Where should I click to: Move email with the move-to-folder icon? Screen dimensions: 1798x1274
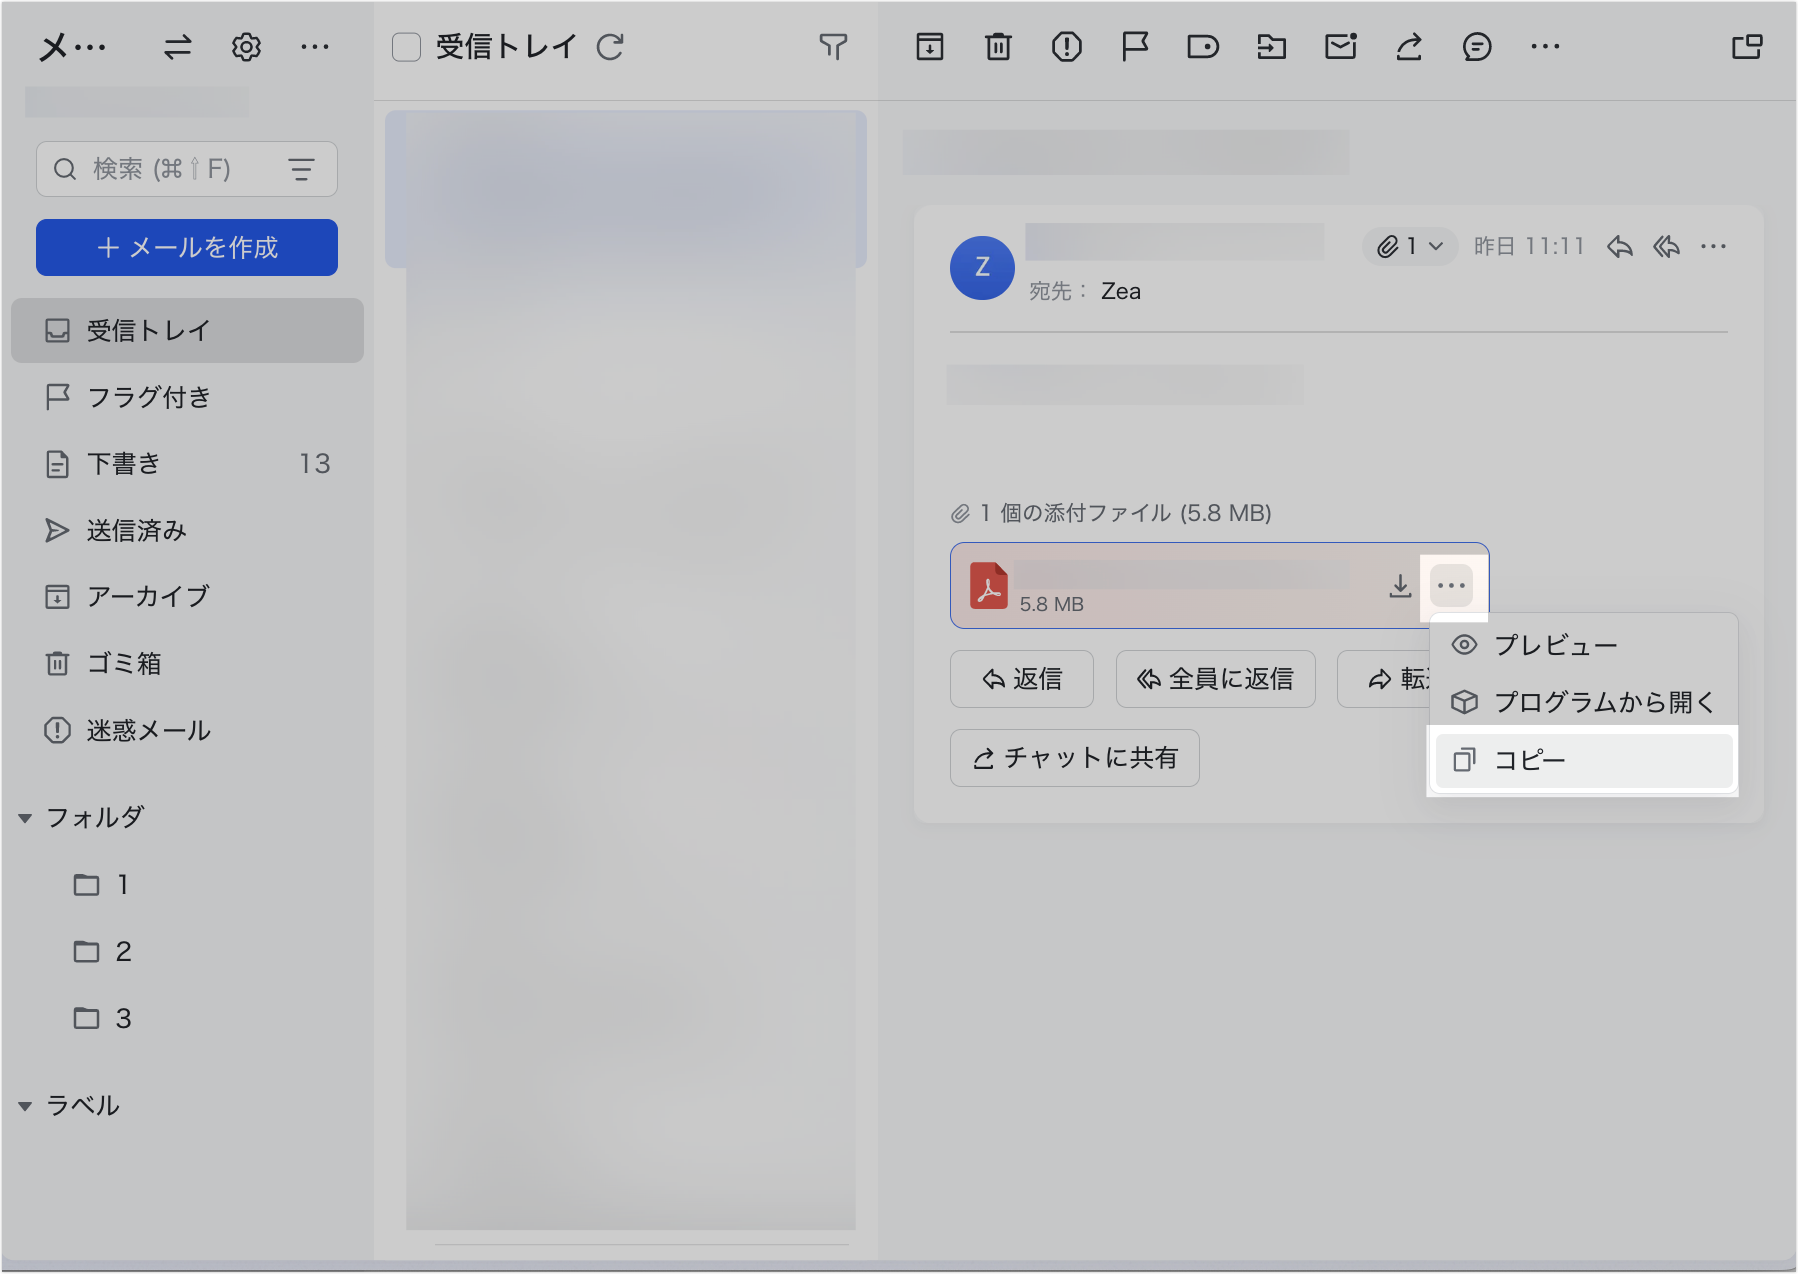1271,47
